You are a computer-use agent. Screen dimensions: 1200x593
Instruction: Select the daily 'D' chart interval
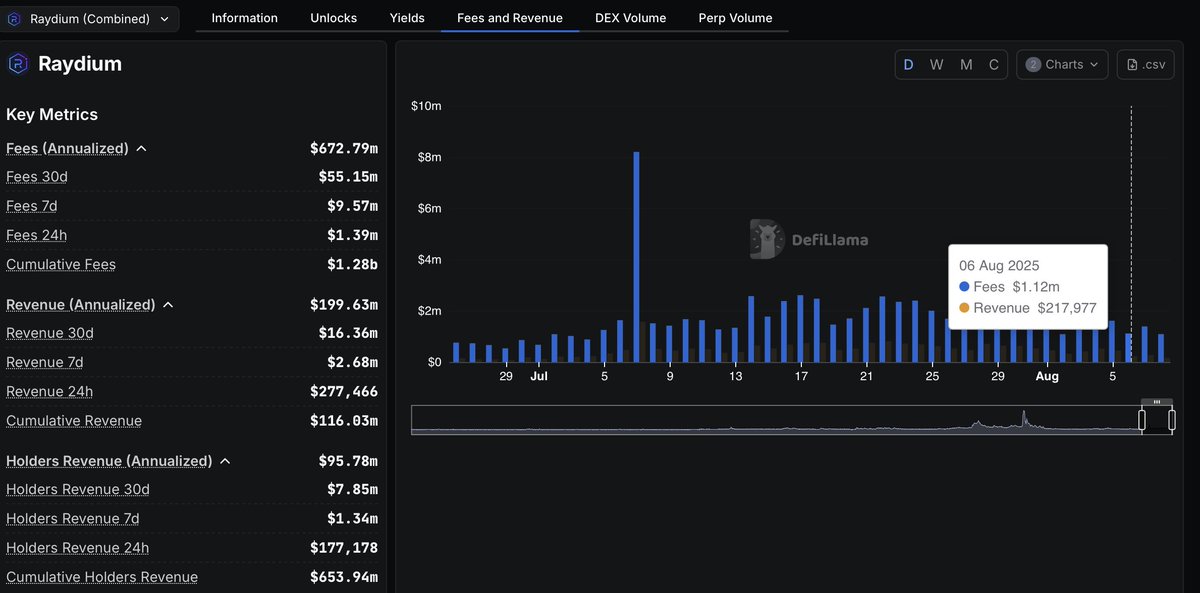908,64
